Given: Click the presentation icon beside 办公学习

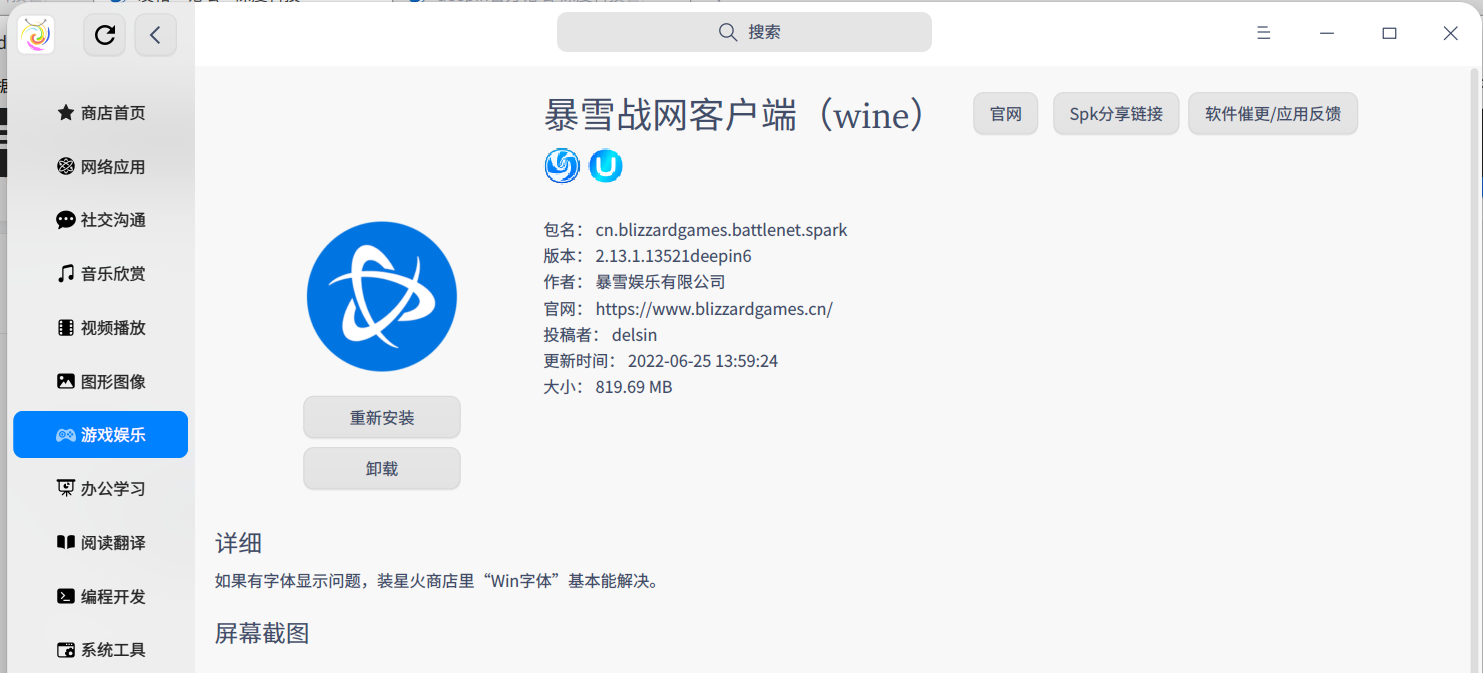Looking at the screenshot, I should 66,488.
